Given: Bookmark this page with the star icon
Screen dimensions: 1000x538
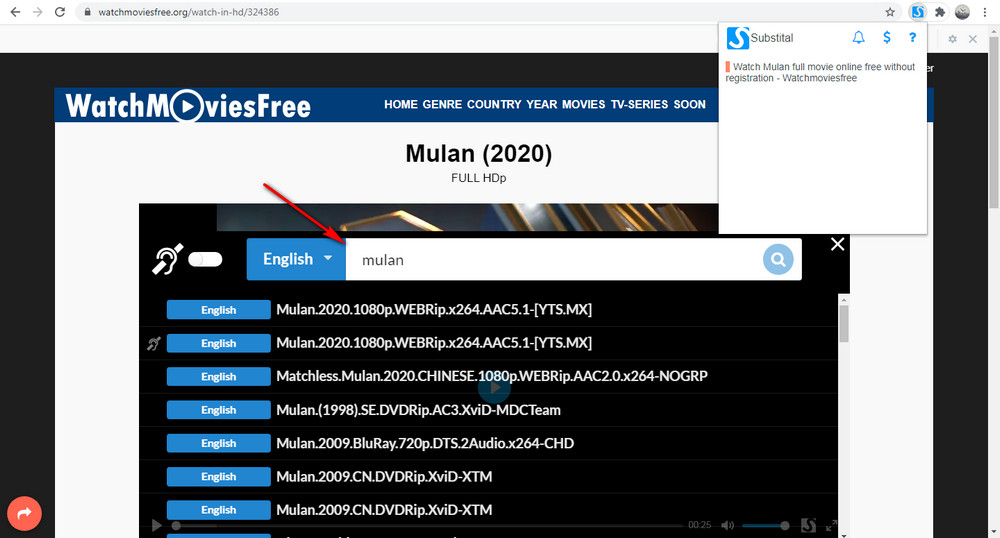Looking at the screenshot, I should point(890,12).
